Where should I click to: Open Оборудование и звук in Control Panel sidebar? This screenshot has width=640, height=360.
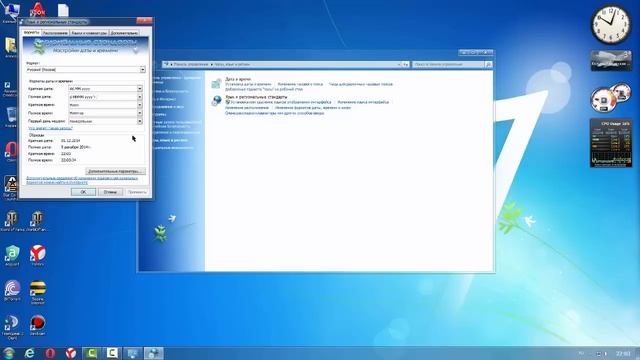coord(168,107)
